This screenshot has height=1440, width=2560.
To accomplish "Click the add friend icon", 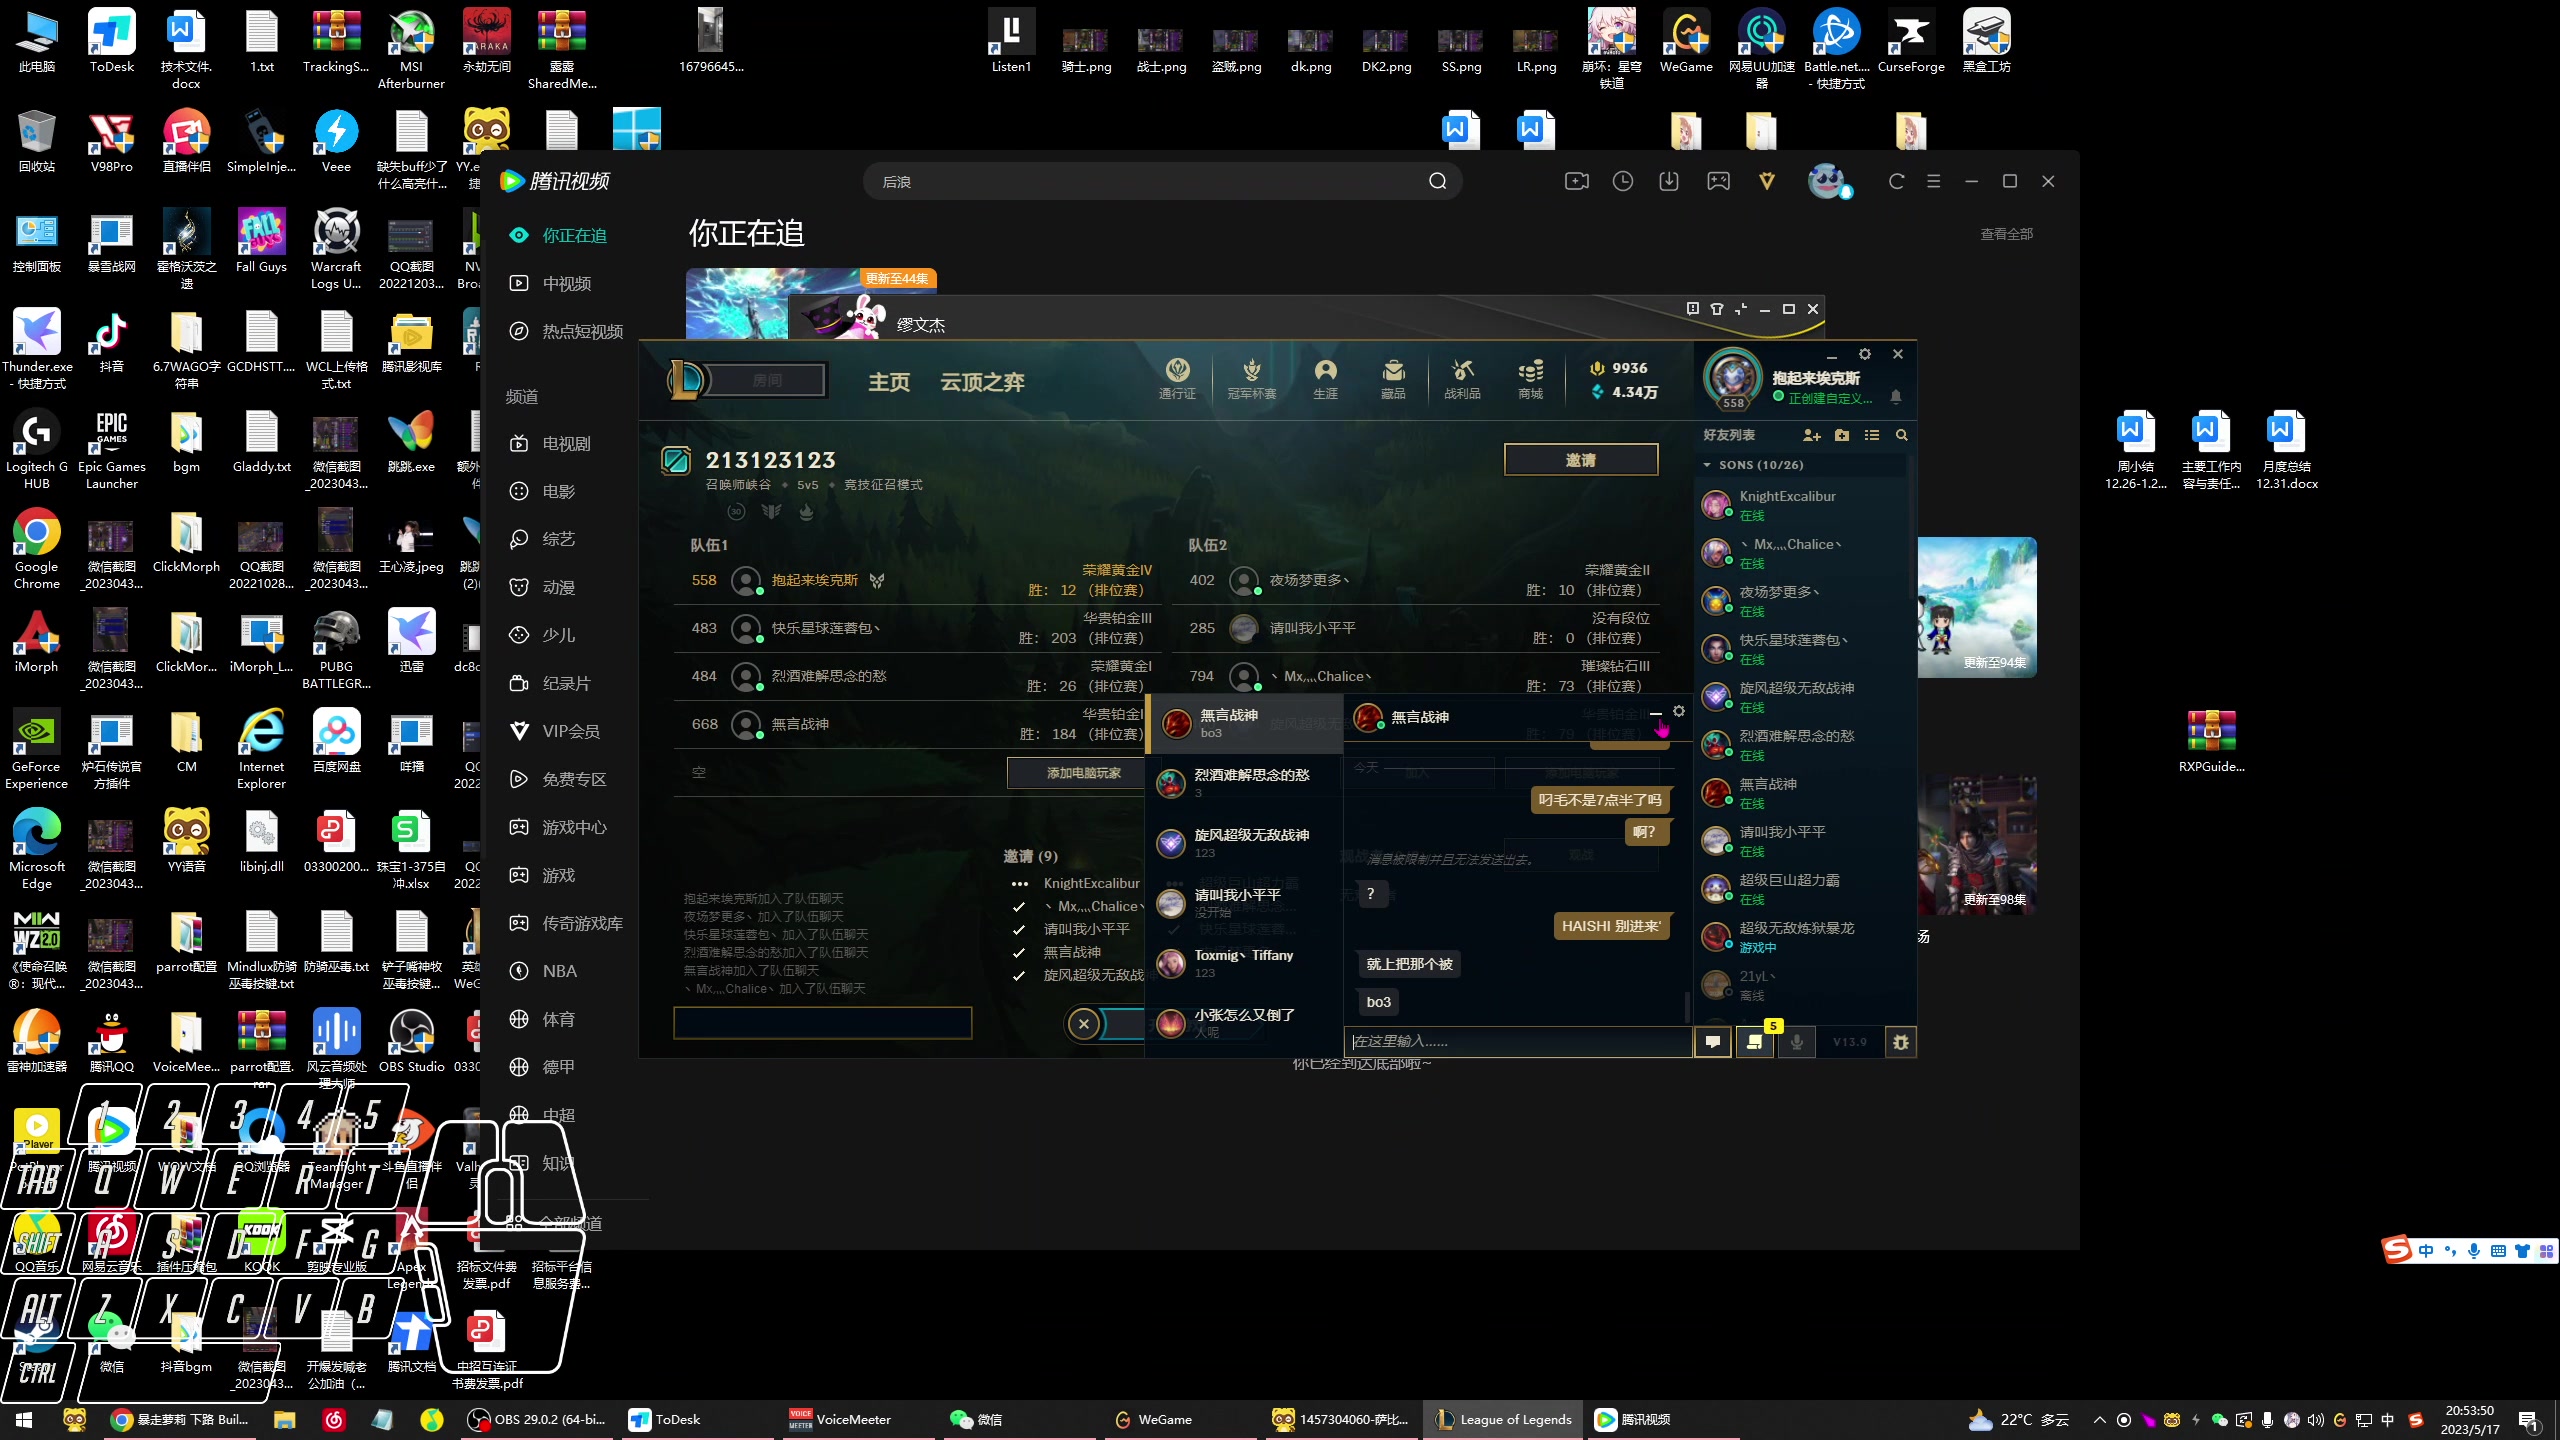I will point(1811,435).
